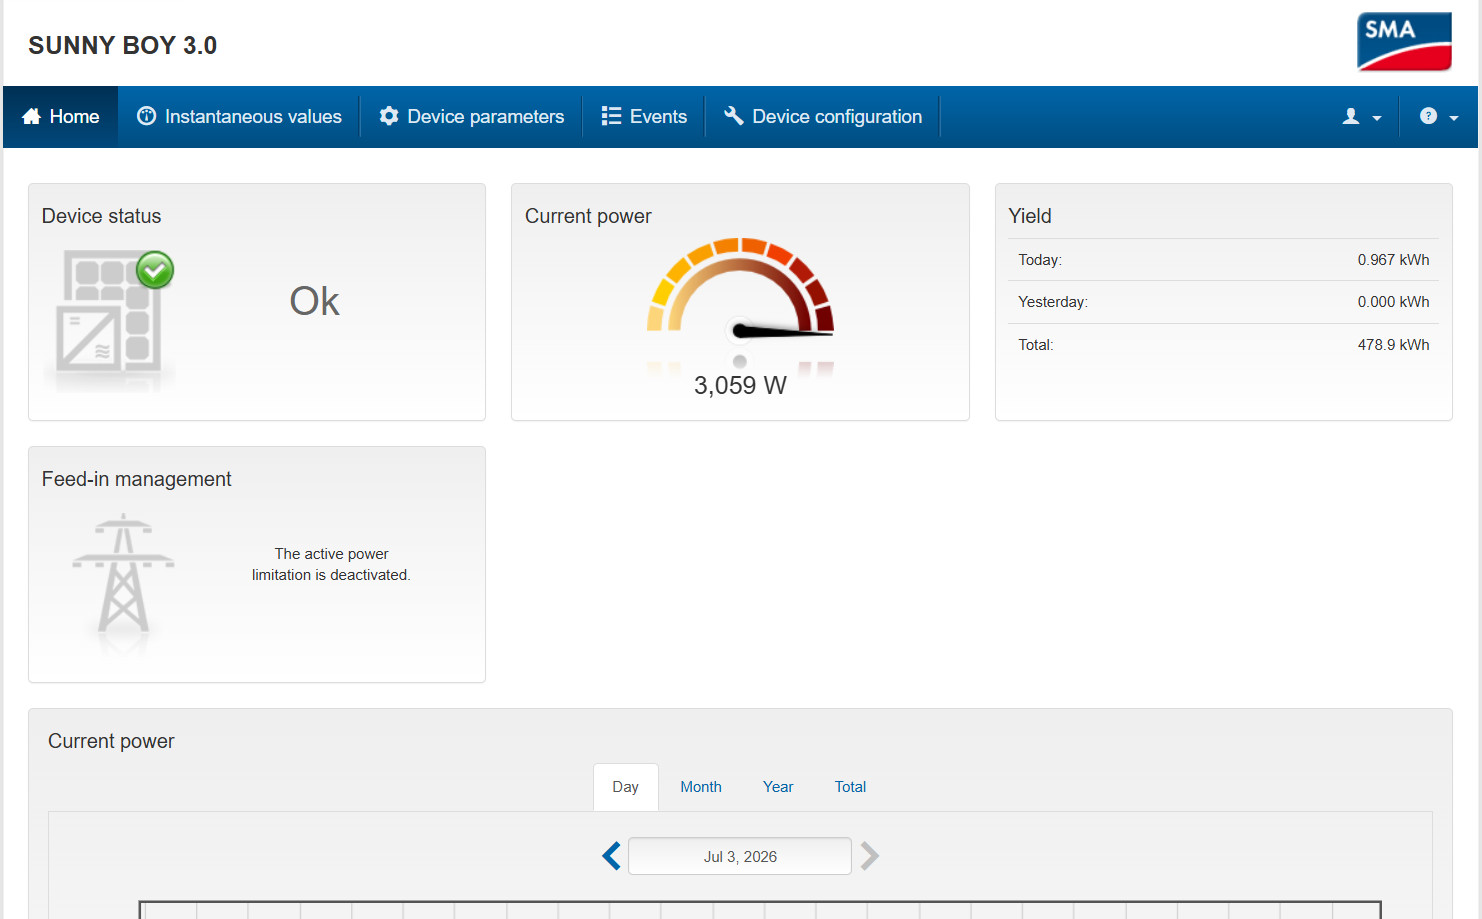The height and width of the screenshot is (919, 1482).
Task: Click the Yesterday: label in Yield
Action: (x=1053, y=302)
